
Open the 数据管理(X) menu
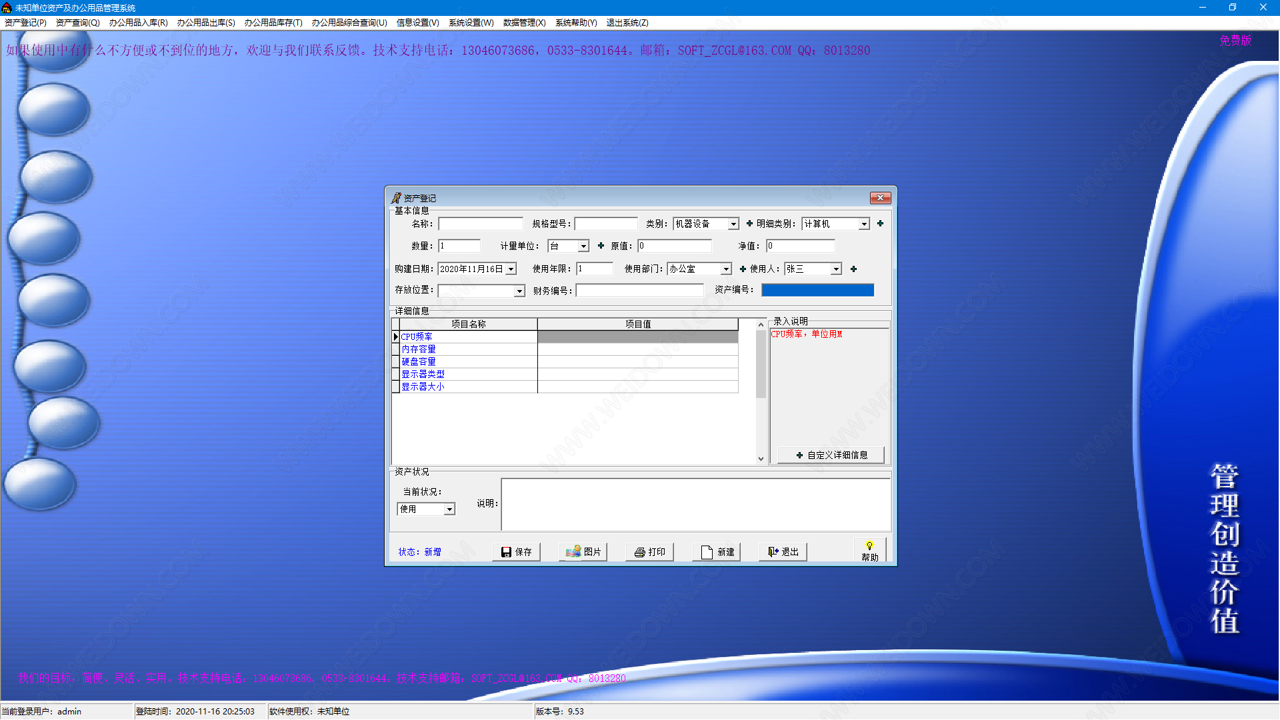tap(524, 22)
